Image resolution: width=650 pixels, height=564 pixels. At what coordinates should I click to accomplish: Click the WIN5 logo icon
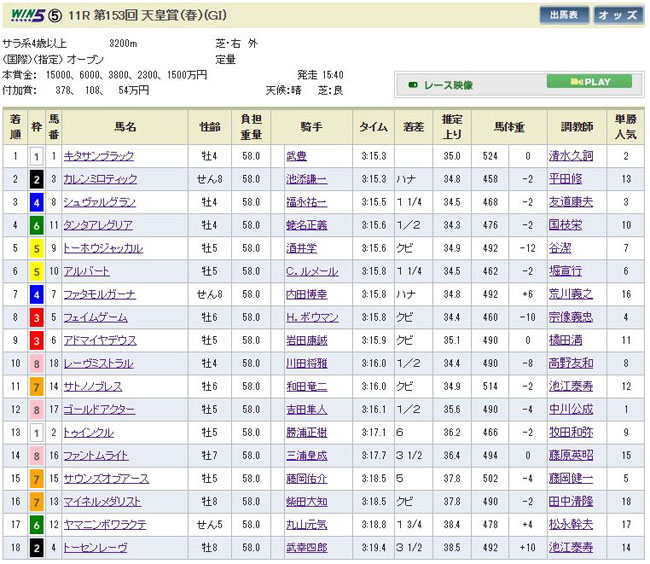click(28, 15)
